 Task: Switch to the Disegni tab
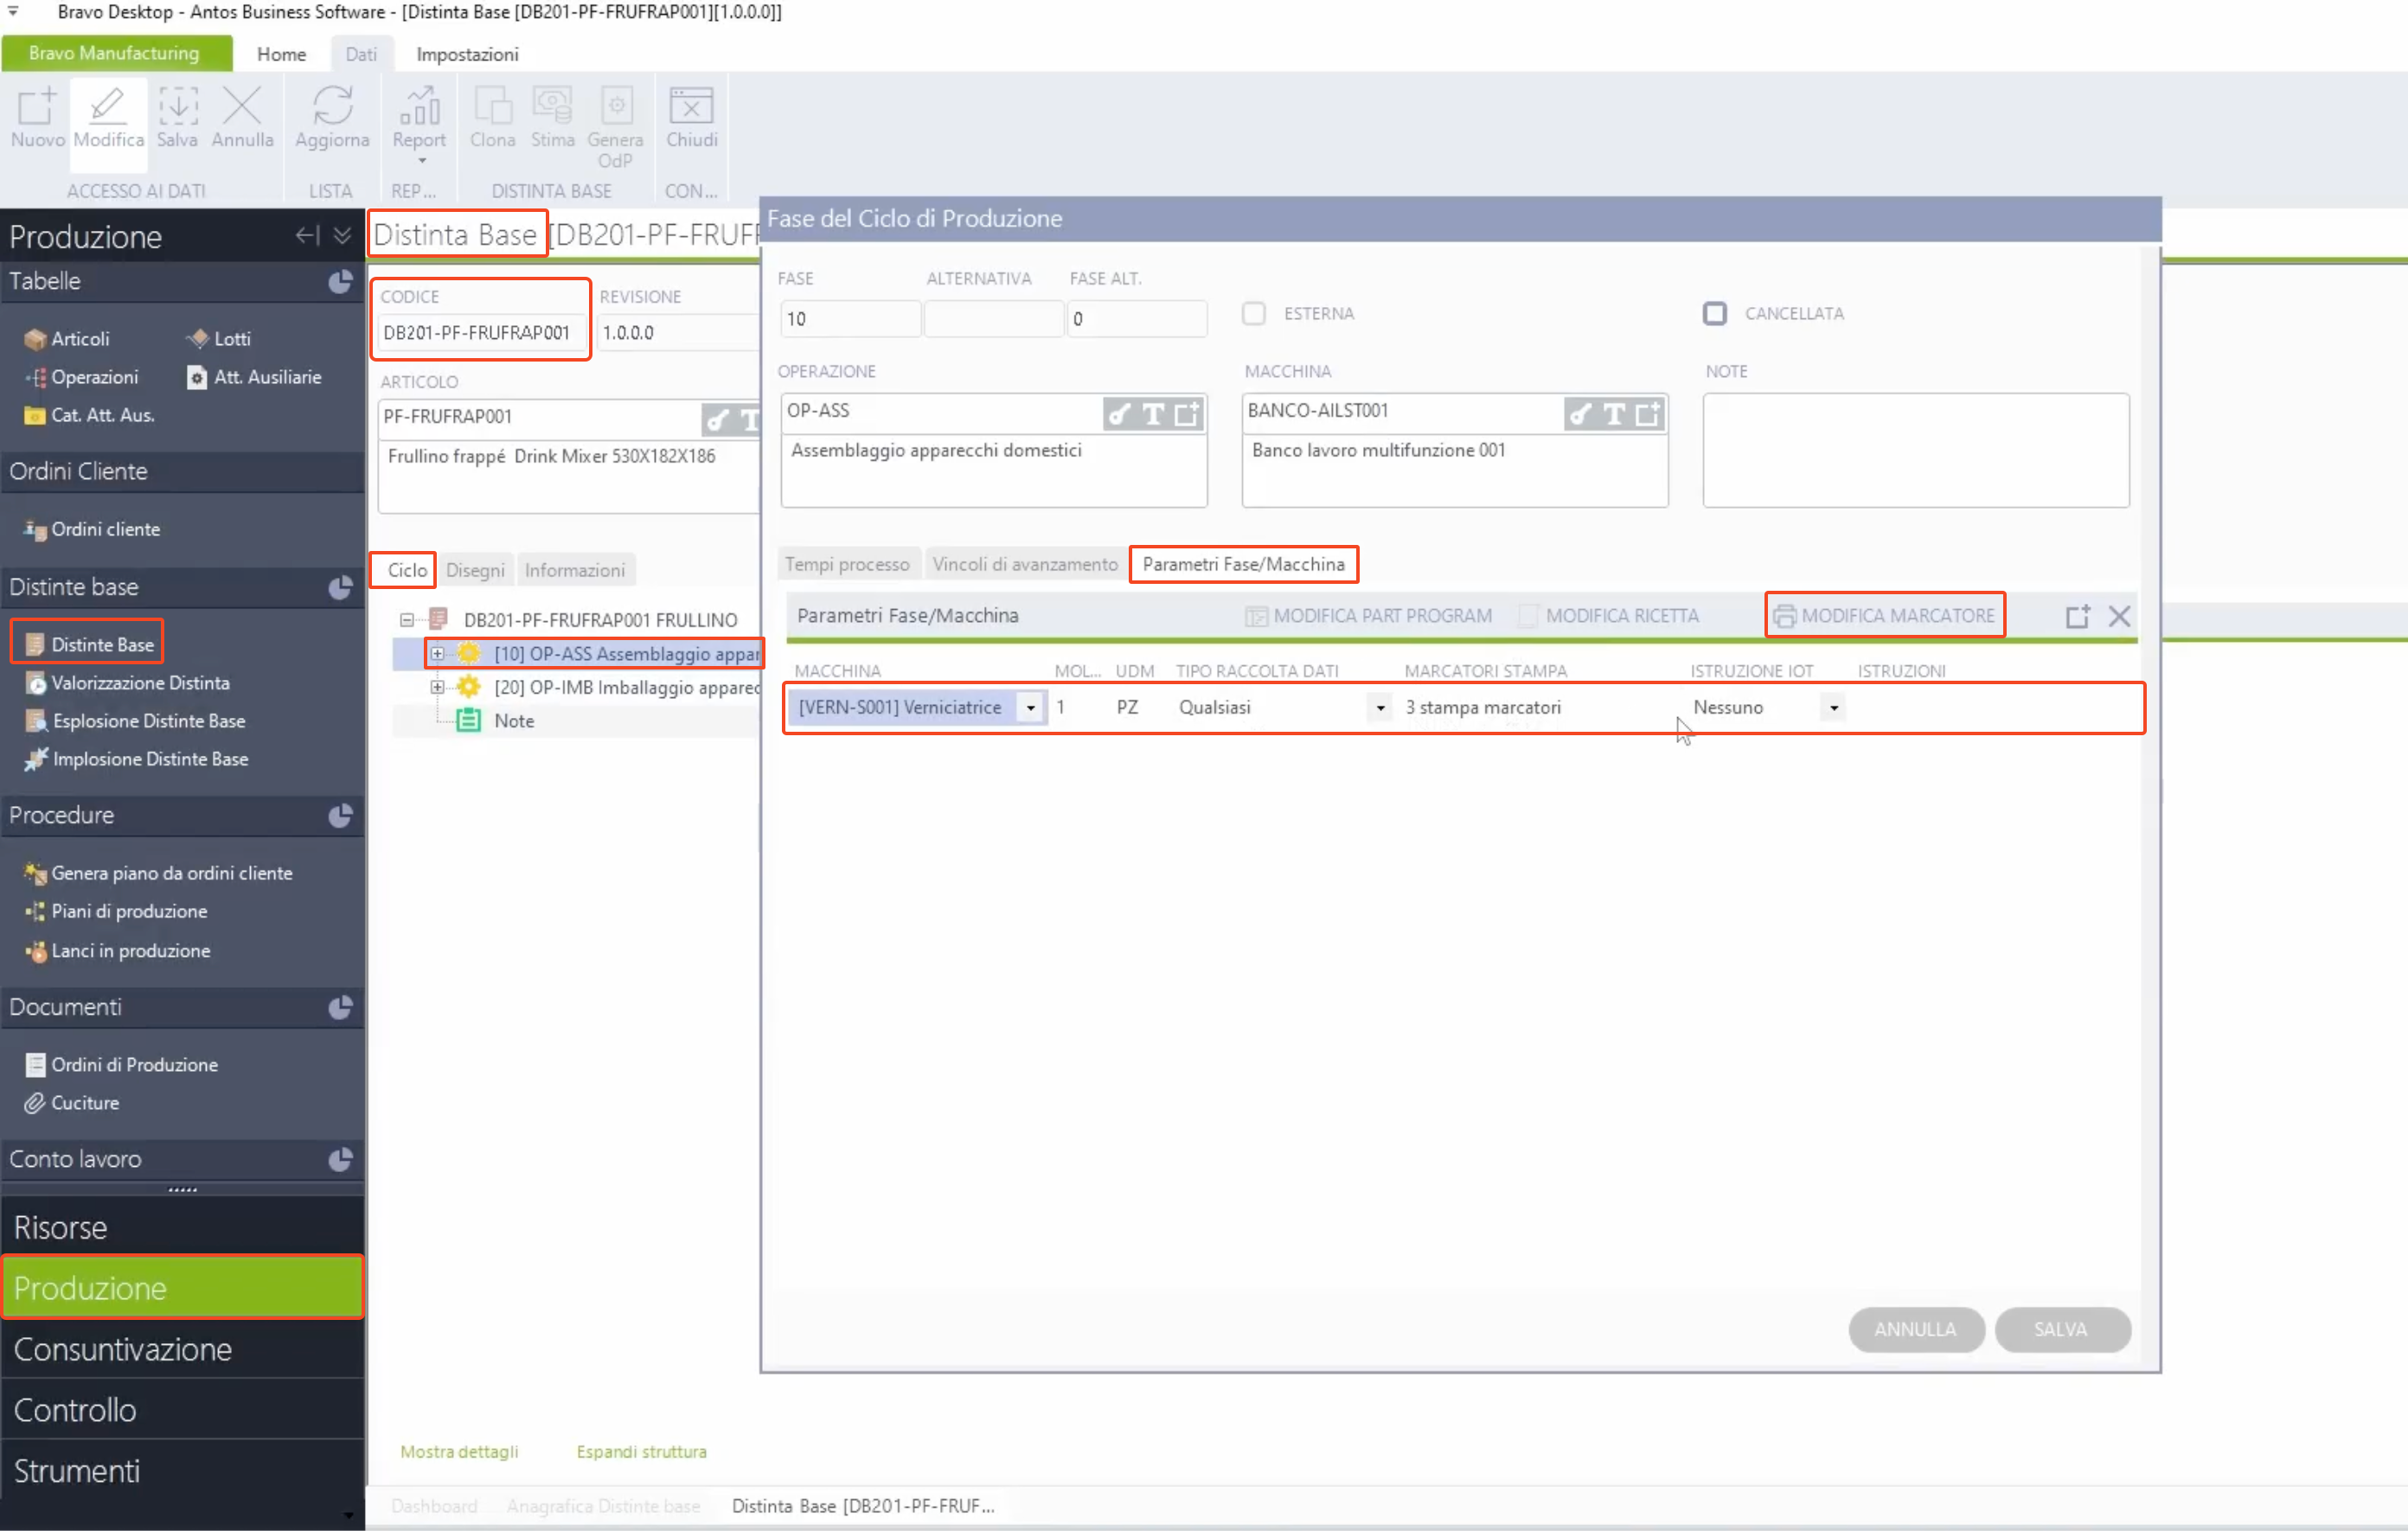tap(475, 570)
